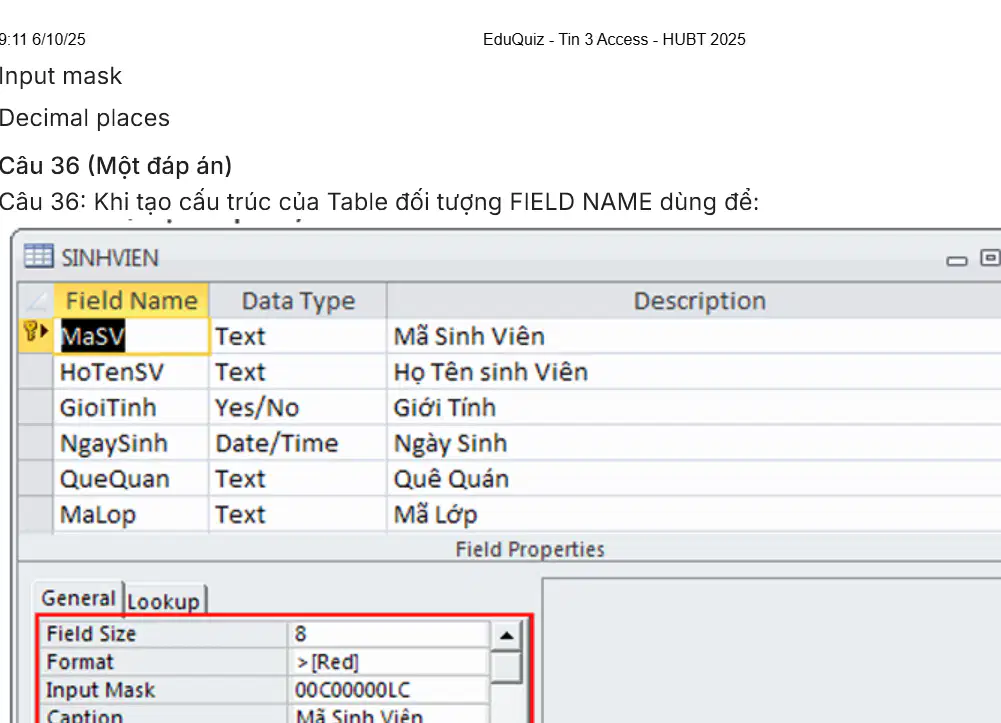Open the Data Type cell for HoTenSV
The image size is (1001, 723).
click(x=298, y=372)
